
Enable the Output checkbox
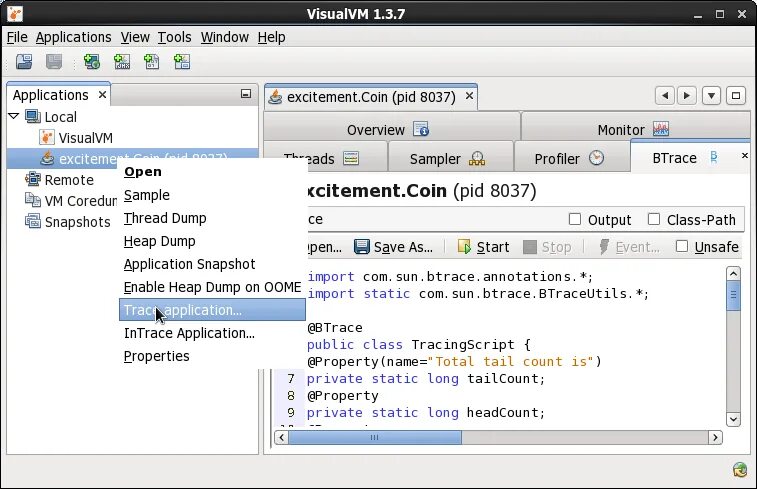click(x=575, y=219)
